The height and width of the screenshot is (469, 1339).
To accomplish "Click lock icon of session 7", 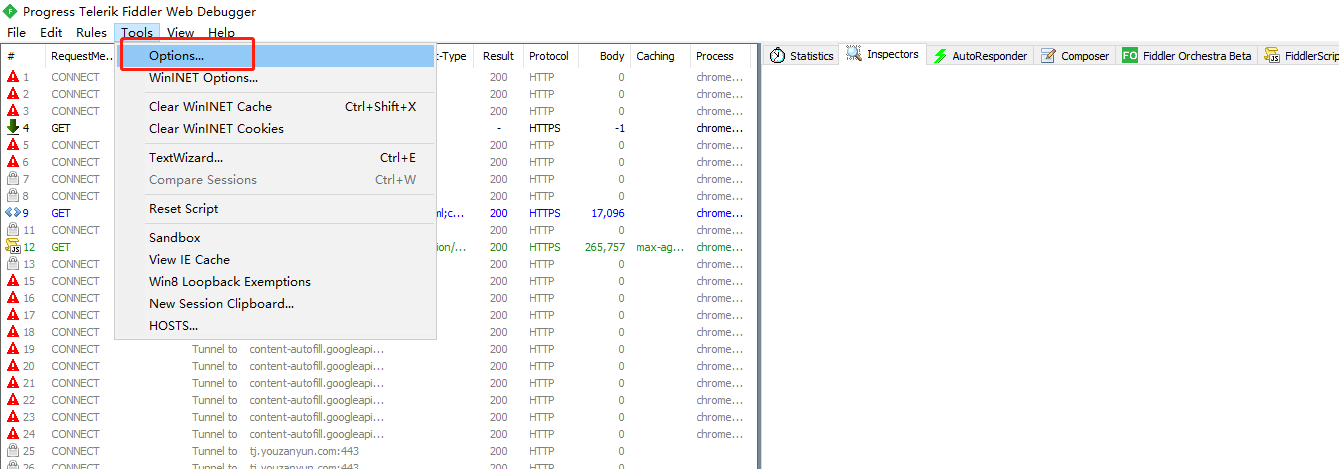I will (13, 179).
